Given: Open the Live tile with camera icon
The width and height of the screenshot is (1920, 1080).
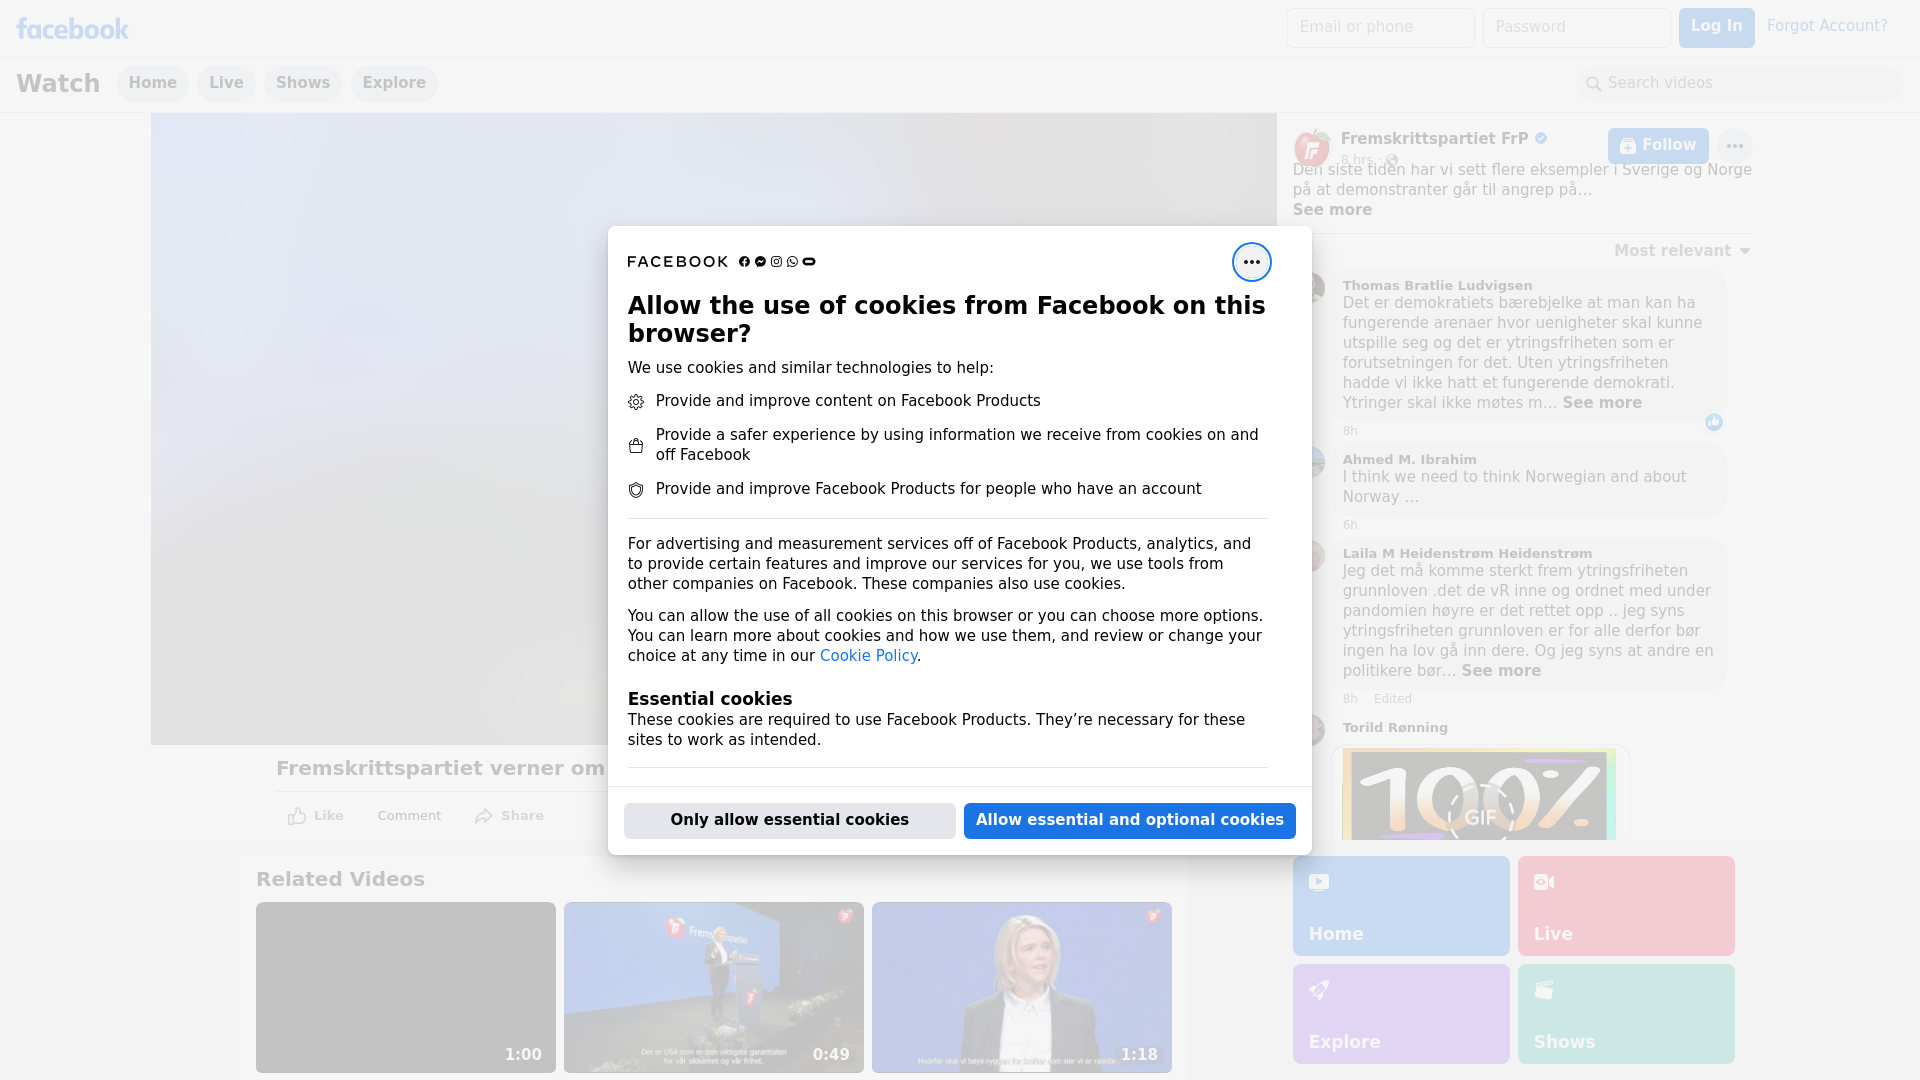Looking at the screenshot, I should [x=1626, y=906].
